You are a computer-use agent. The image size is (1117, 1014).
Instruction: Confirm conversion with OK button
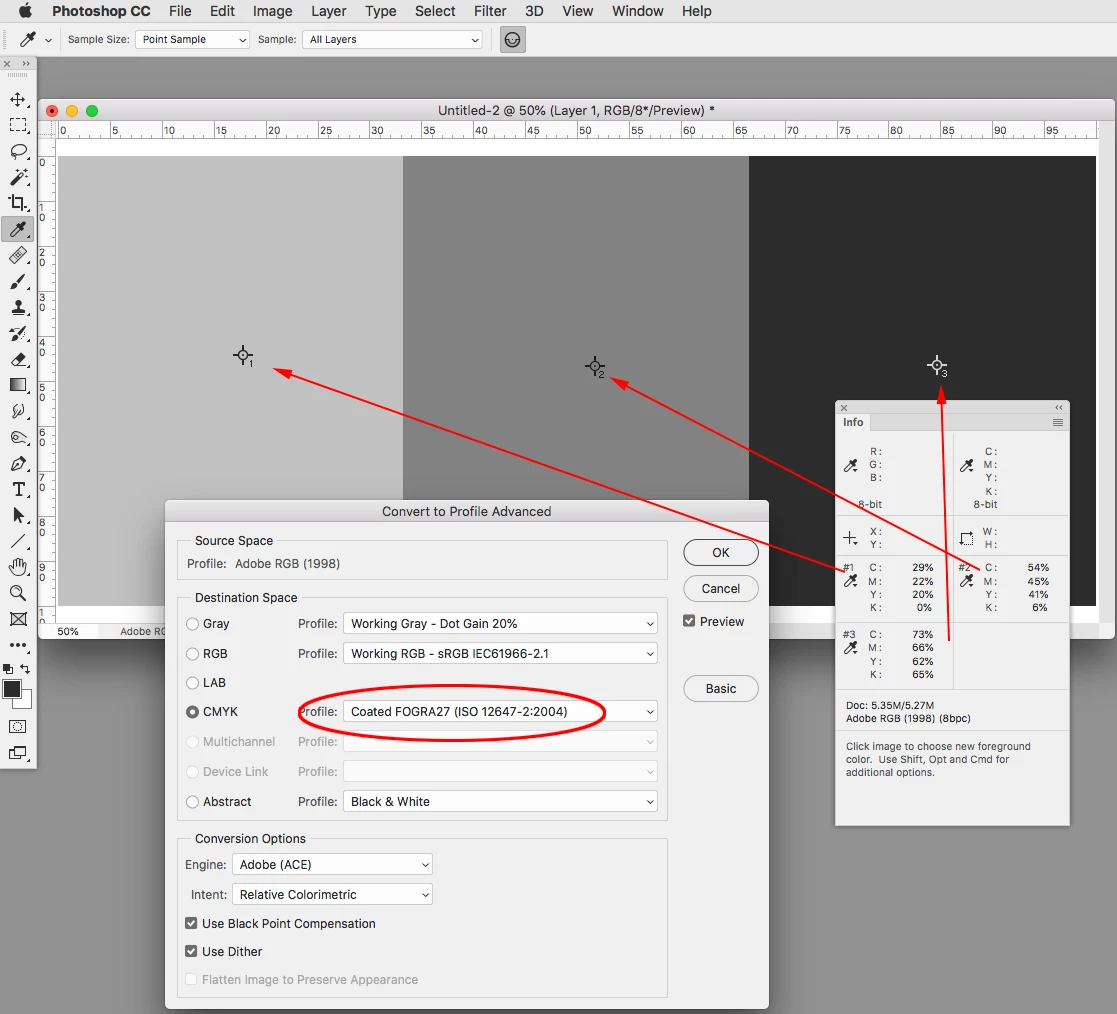pyautogui.click(x=721, y=552)
